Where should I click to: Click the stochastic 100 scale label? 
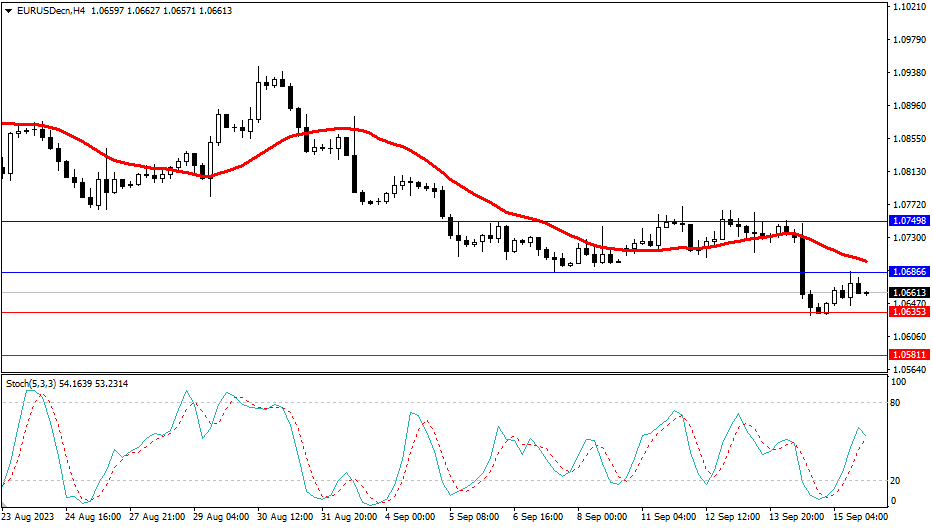tap(898, 383)
